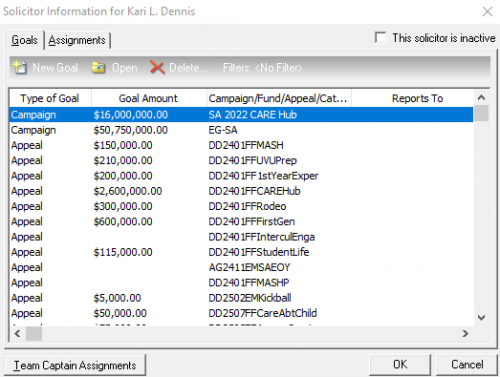Click the $115,000.00 goal amount
The image size is (500, 377).
123,252
